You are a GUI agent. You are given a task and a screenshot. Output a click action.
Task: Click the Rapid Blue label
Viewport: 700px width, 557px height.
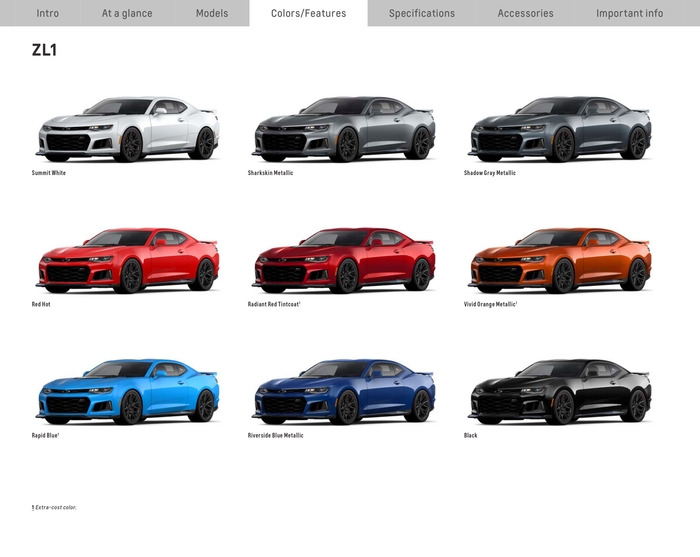click(x=46, y=436)
